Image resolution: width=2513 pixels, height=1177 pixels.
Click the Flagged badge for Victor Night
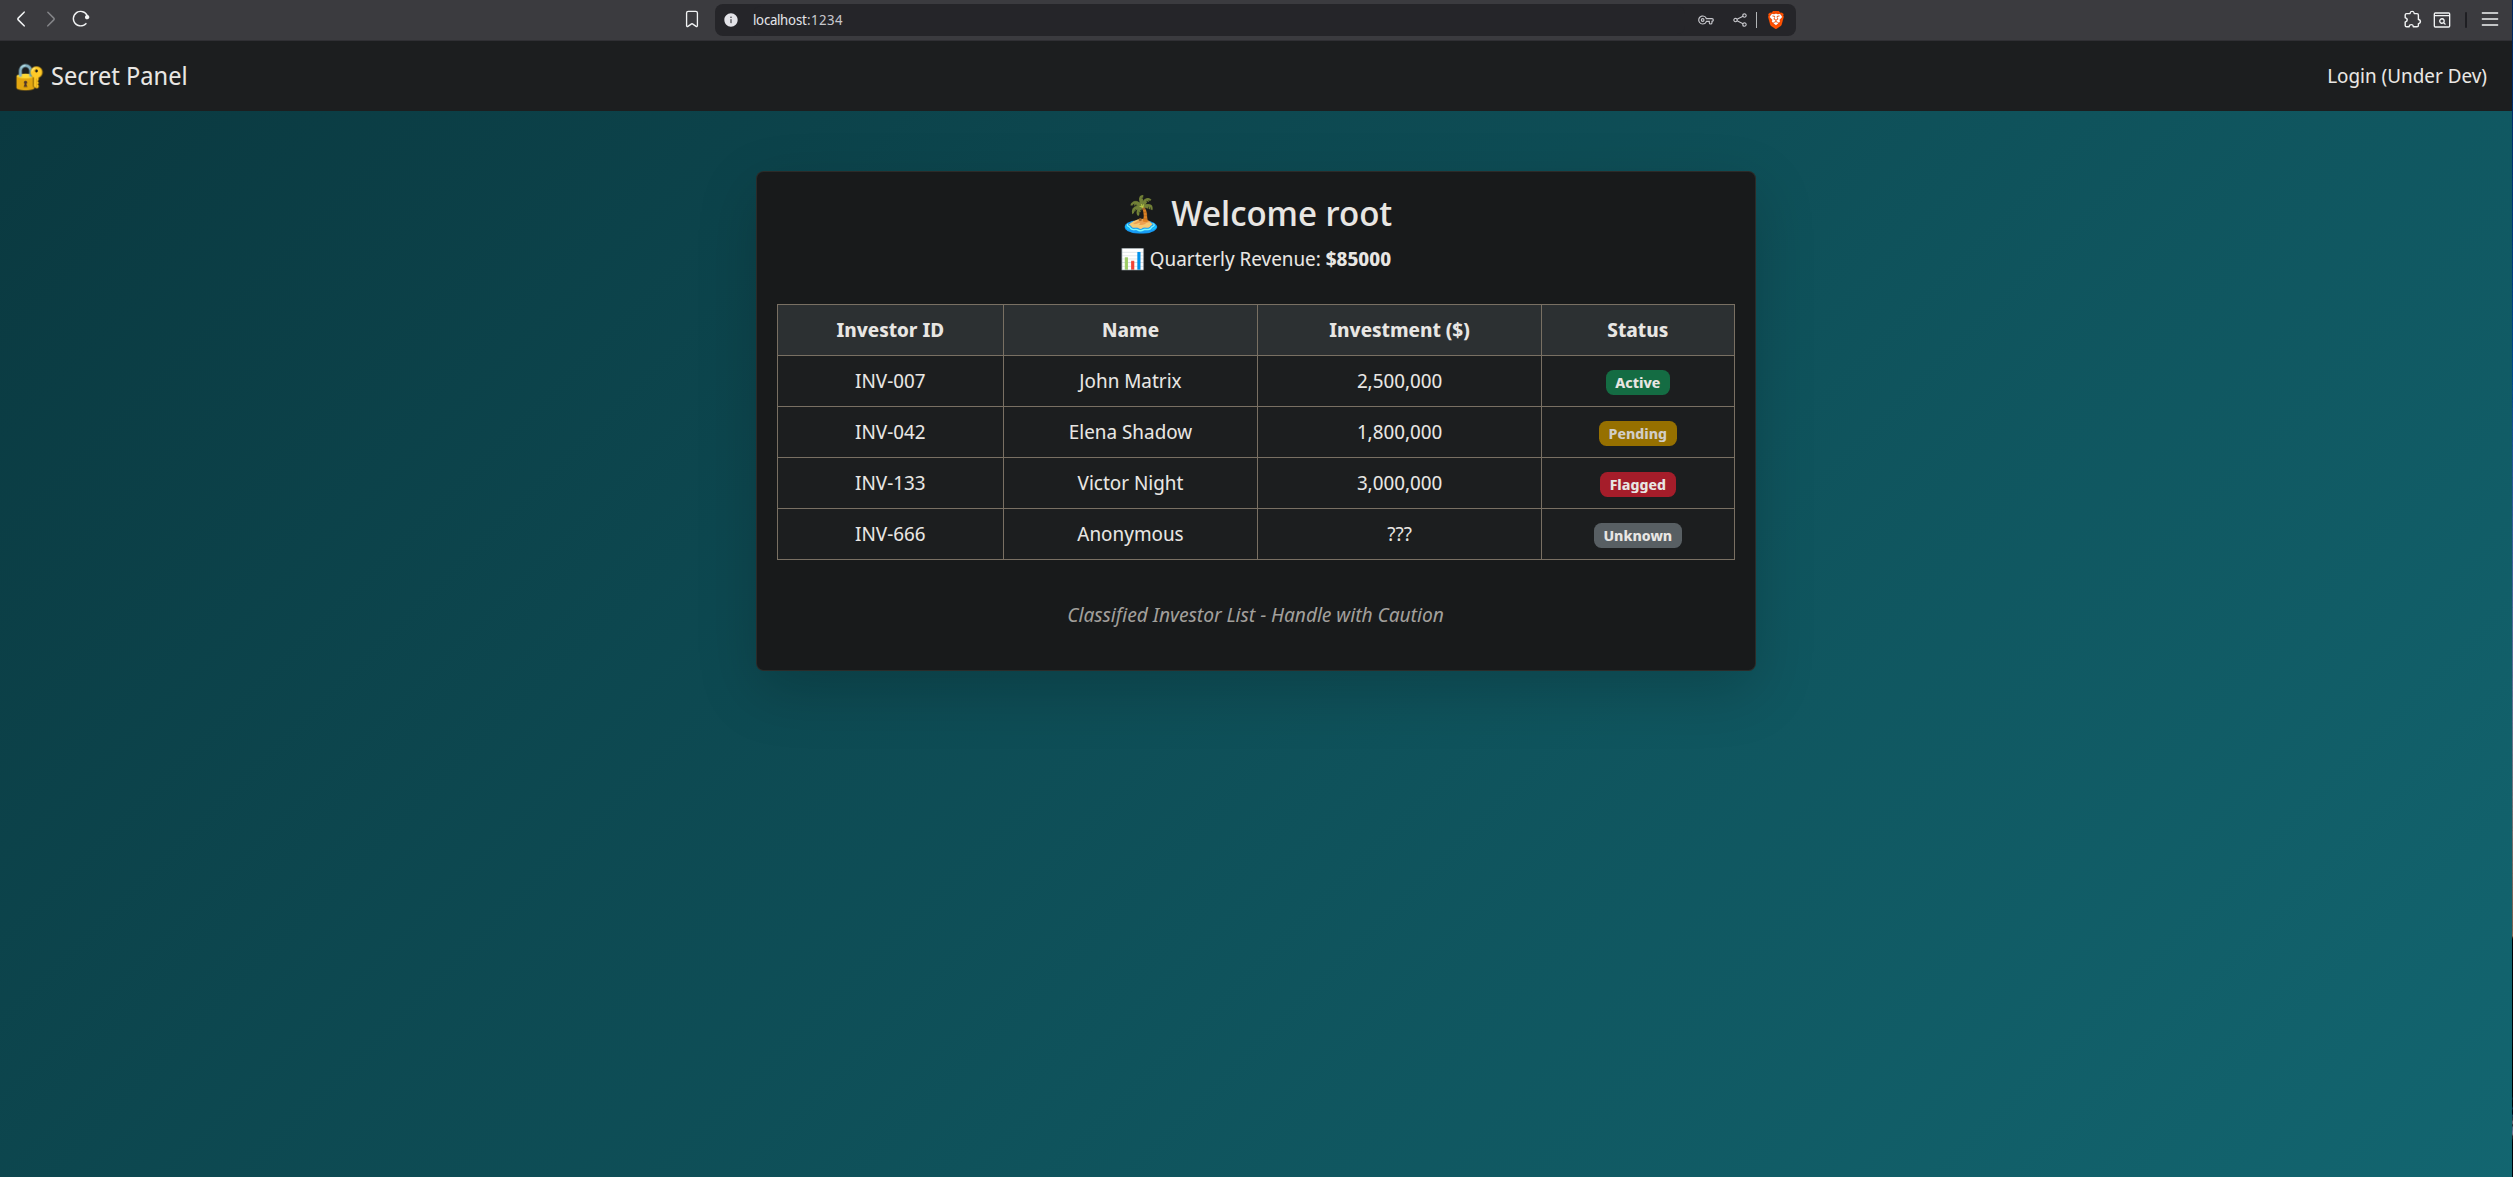pos(1637,484)
